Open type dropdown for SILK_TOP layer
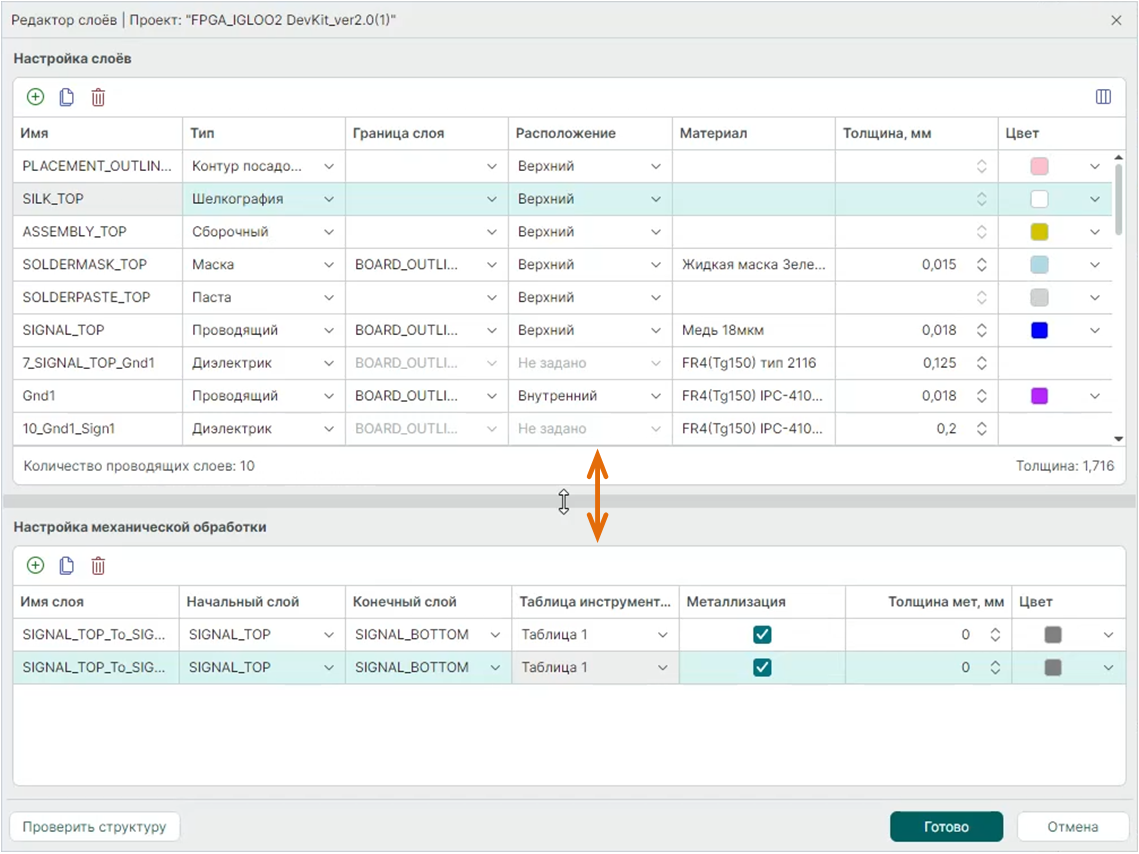The image size is (1139, 854). 328,199
